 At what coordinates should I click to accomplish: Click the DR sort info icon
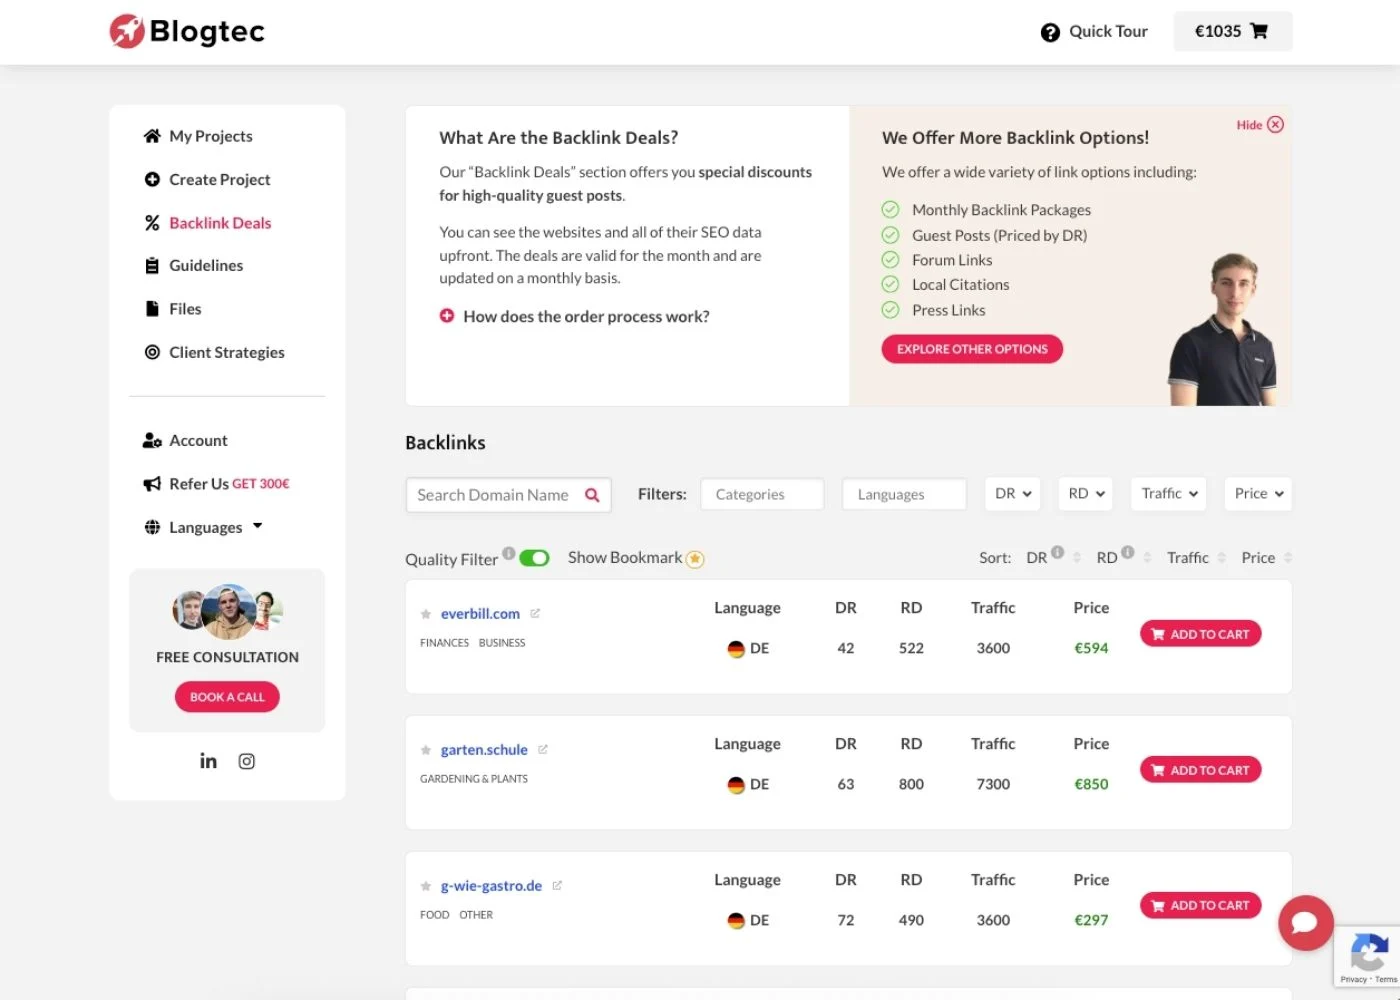(x=1057, y=552)
